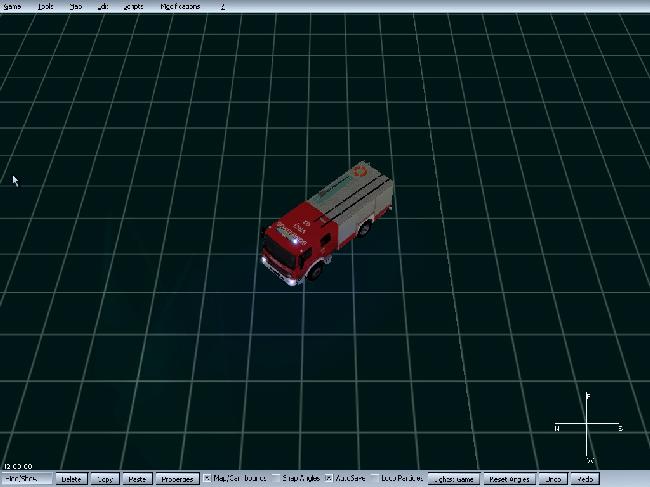Open the Map menu
This screenshot has width=650, height=487.
click(x=75, y=7)
